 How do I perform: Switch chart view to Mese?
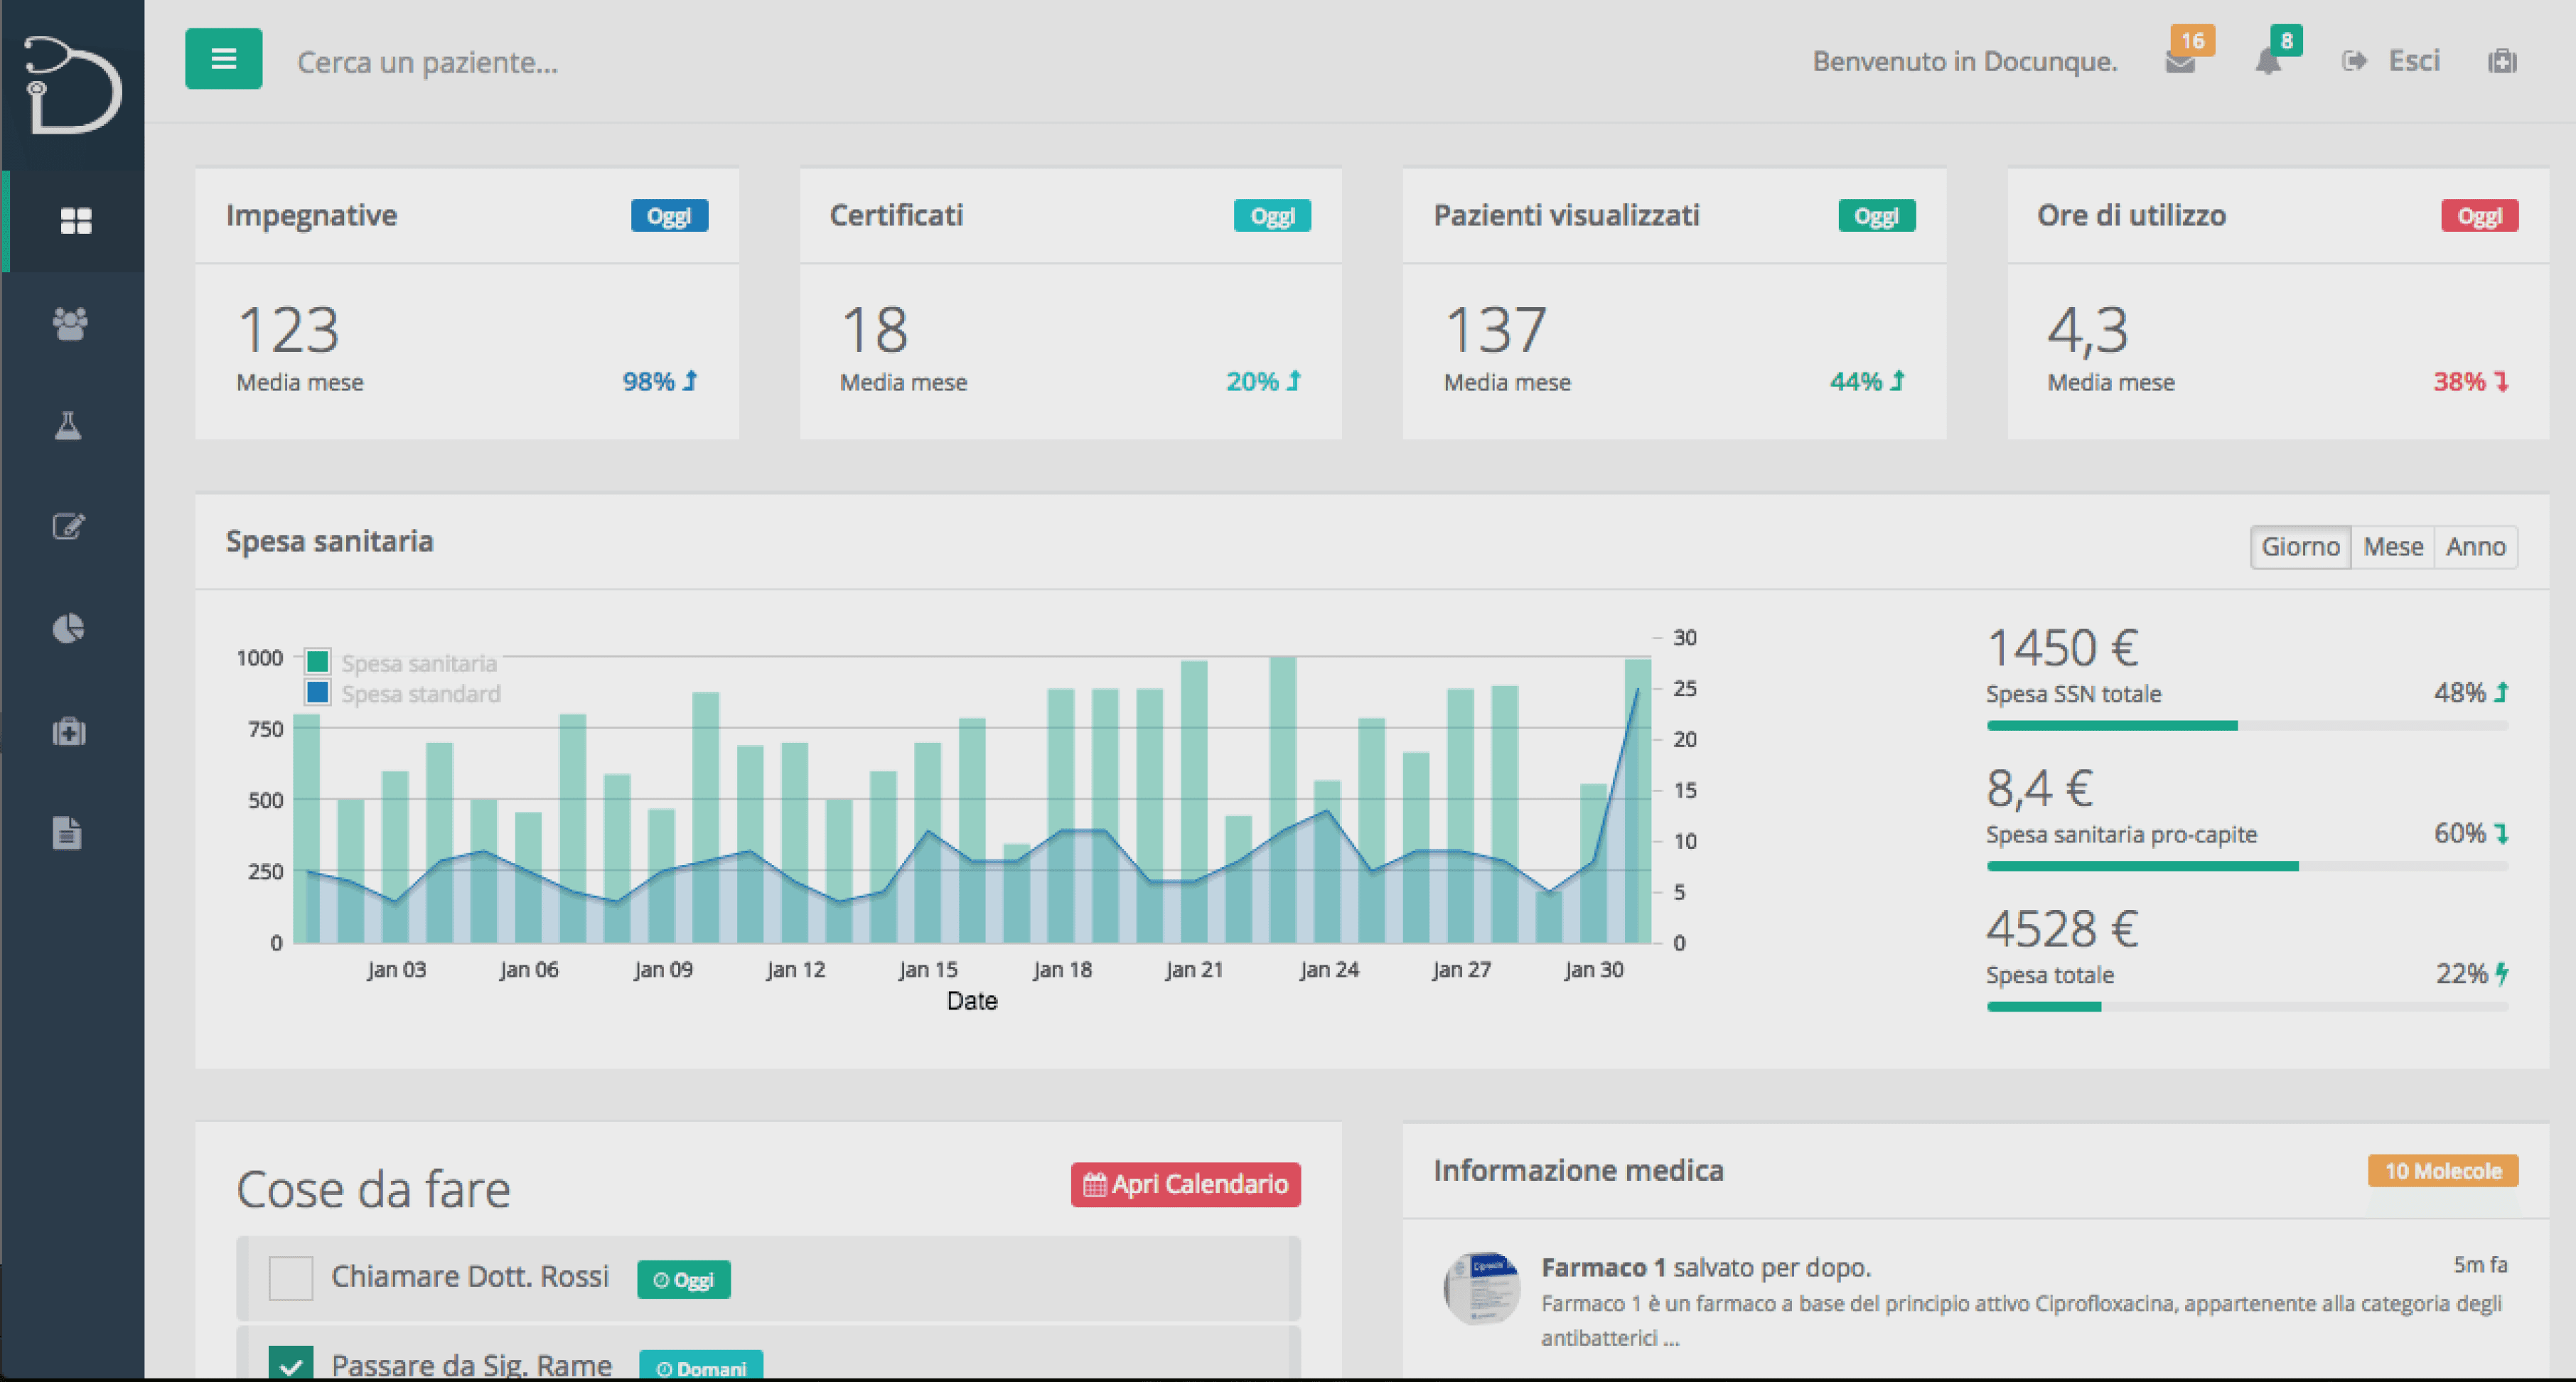2392,547
